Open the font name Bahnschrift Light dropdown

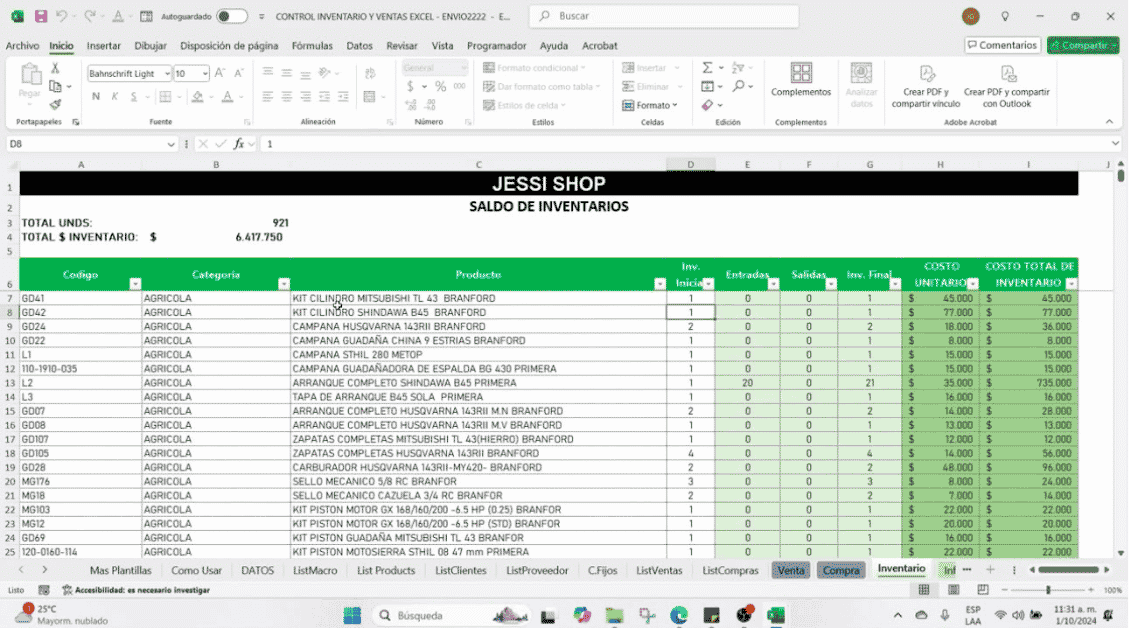pyautogui.click(x=167, y=73)
